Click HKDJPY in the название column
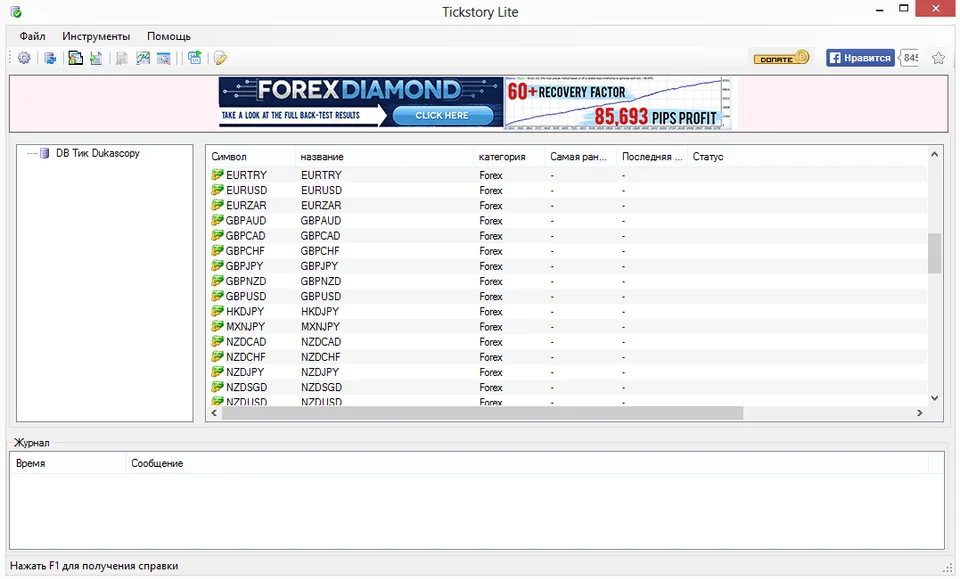 tap(320, 312)
